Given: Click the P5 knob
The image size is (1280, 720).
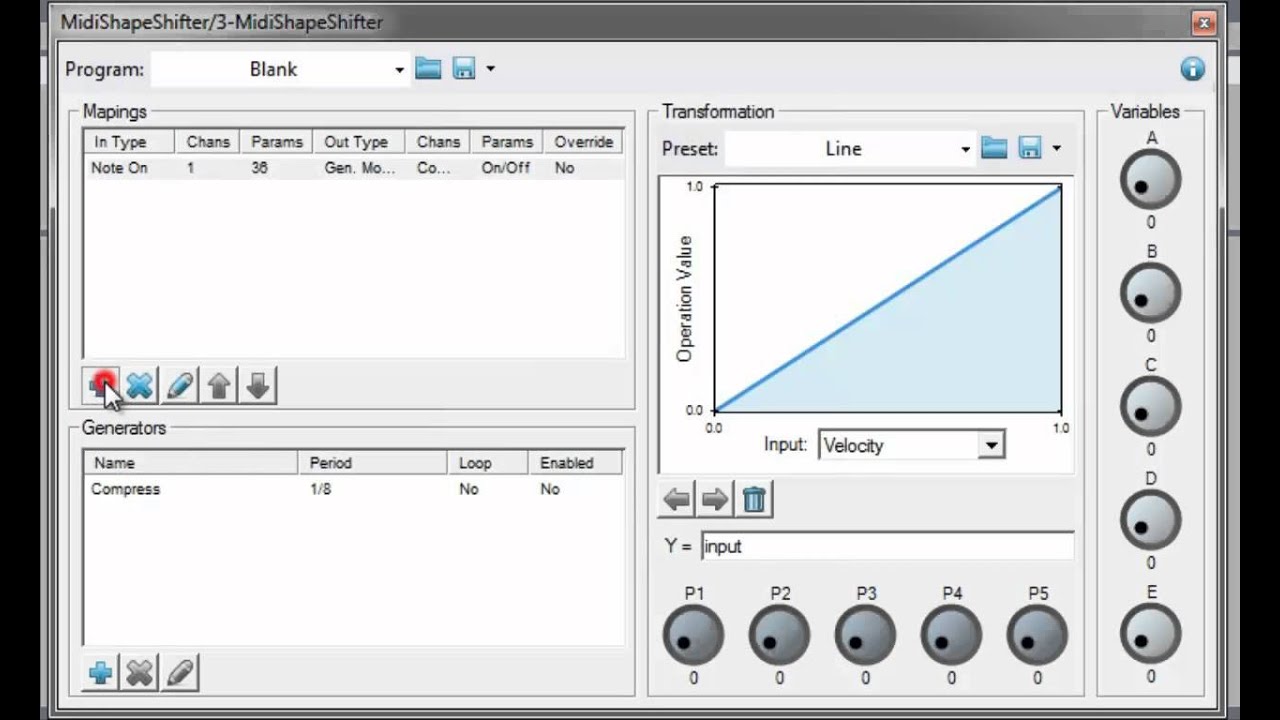Looking at the screenshot, I should tap(1037, 635).
